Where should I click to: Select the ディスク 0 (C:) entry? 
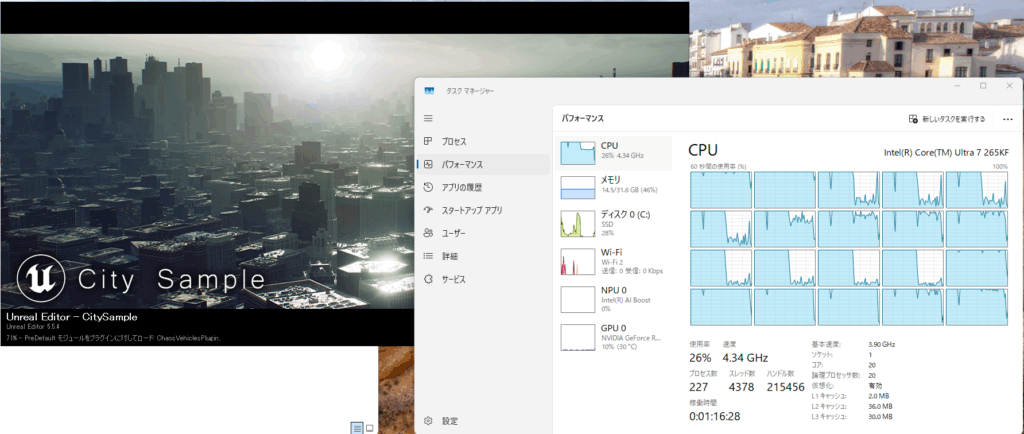pos(613,223)
